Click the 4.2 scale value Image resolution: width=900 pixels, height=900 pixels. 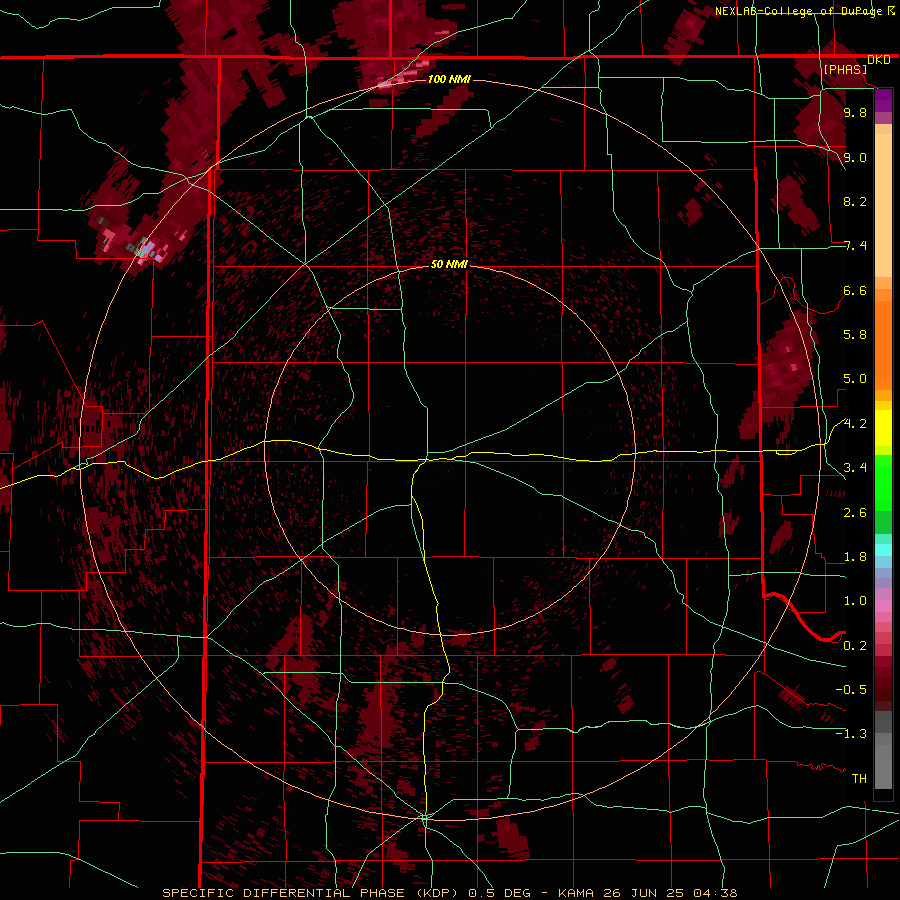[855, 424]
